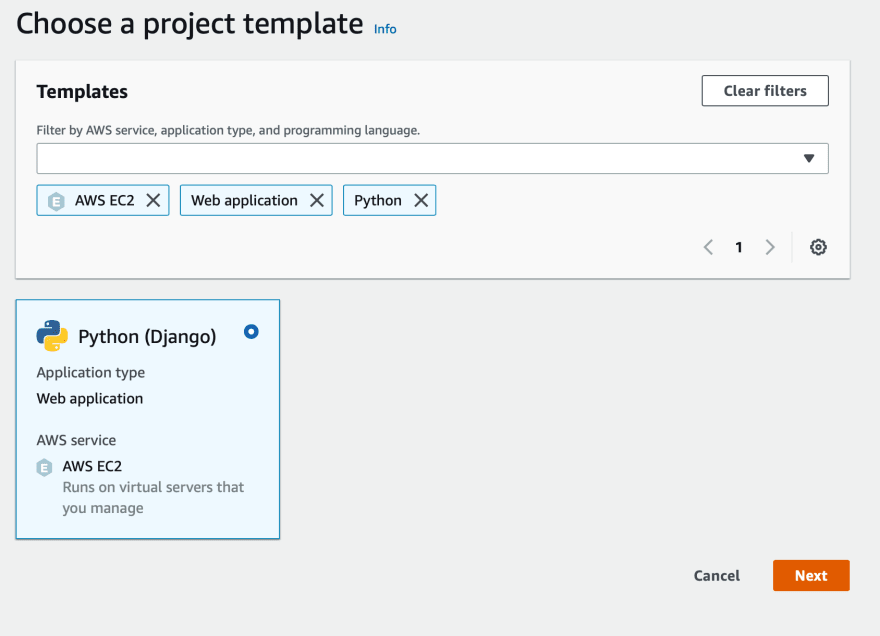Click the AWS EC2 text on card
This screenshot has height=636, width=880.
pyautogui.click(x=92, y=466)
